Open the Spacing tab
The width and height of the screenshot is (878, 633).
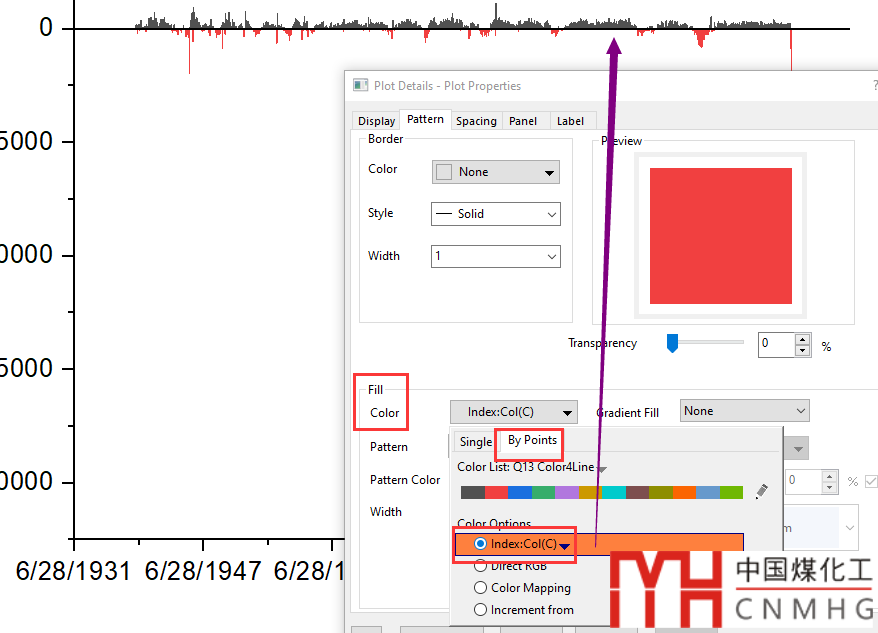click(476, 121)
